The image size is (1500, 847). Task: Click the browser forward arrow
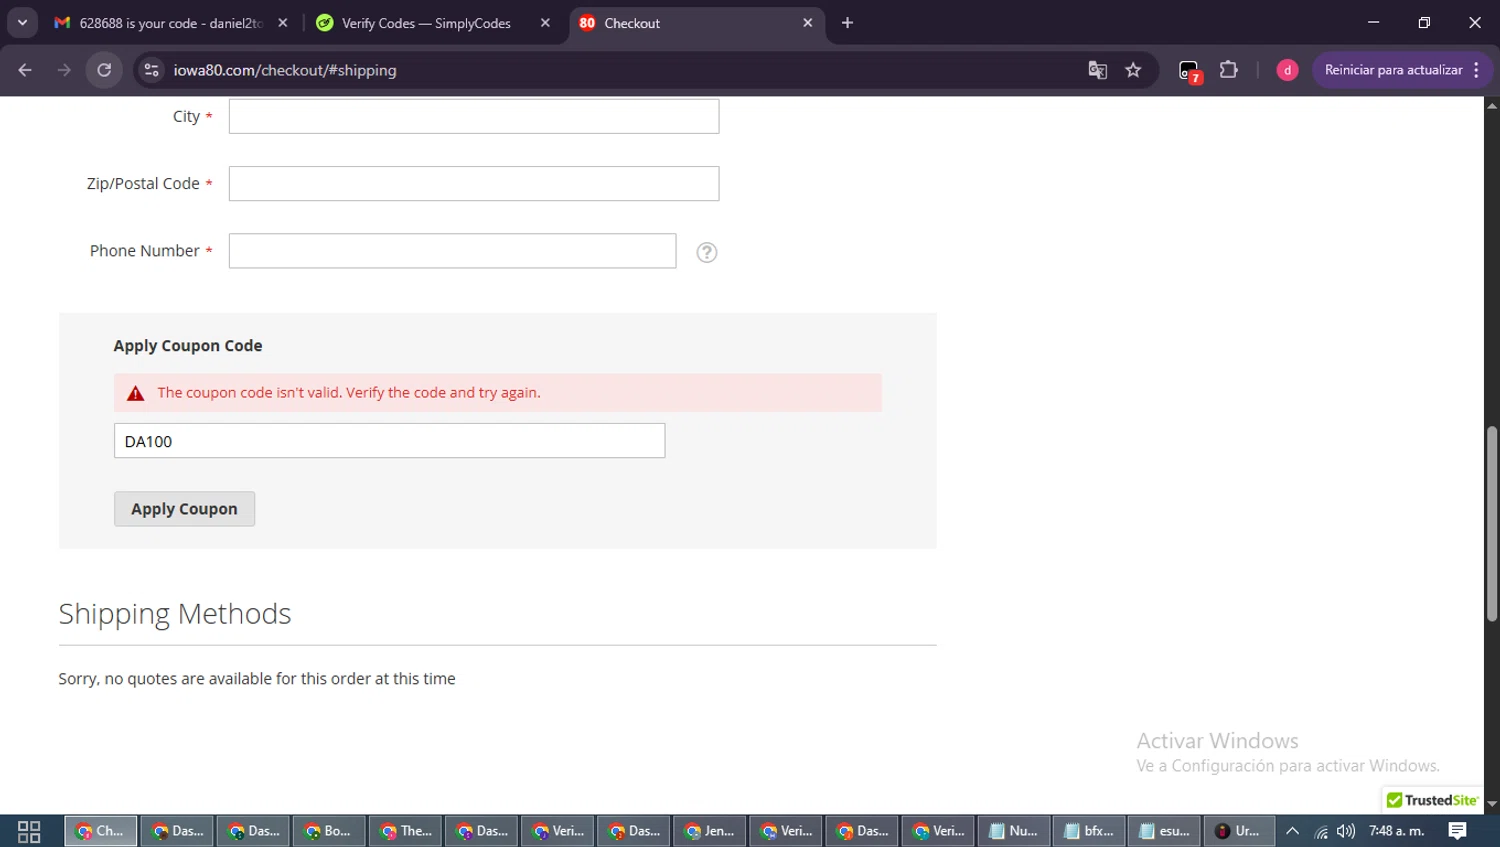(x=64, y=70)
